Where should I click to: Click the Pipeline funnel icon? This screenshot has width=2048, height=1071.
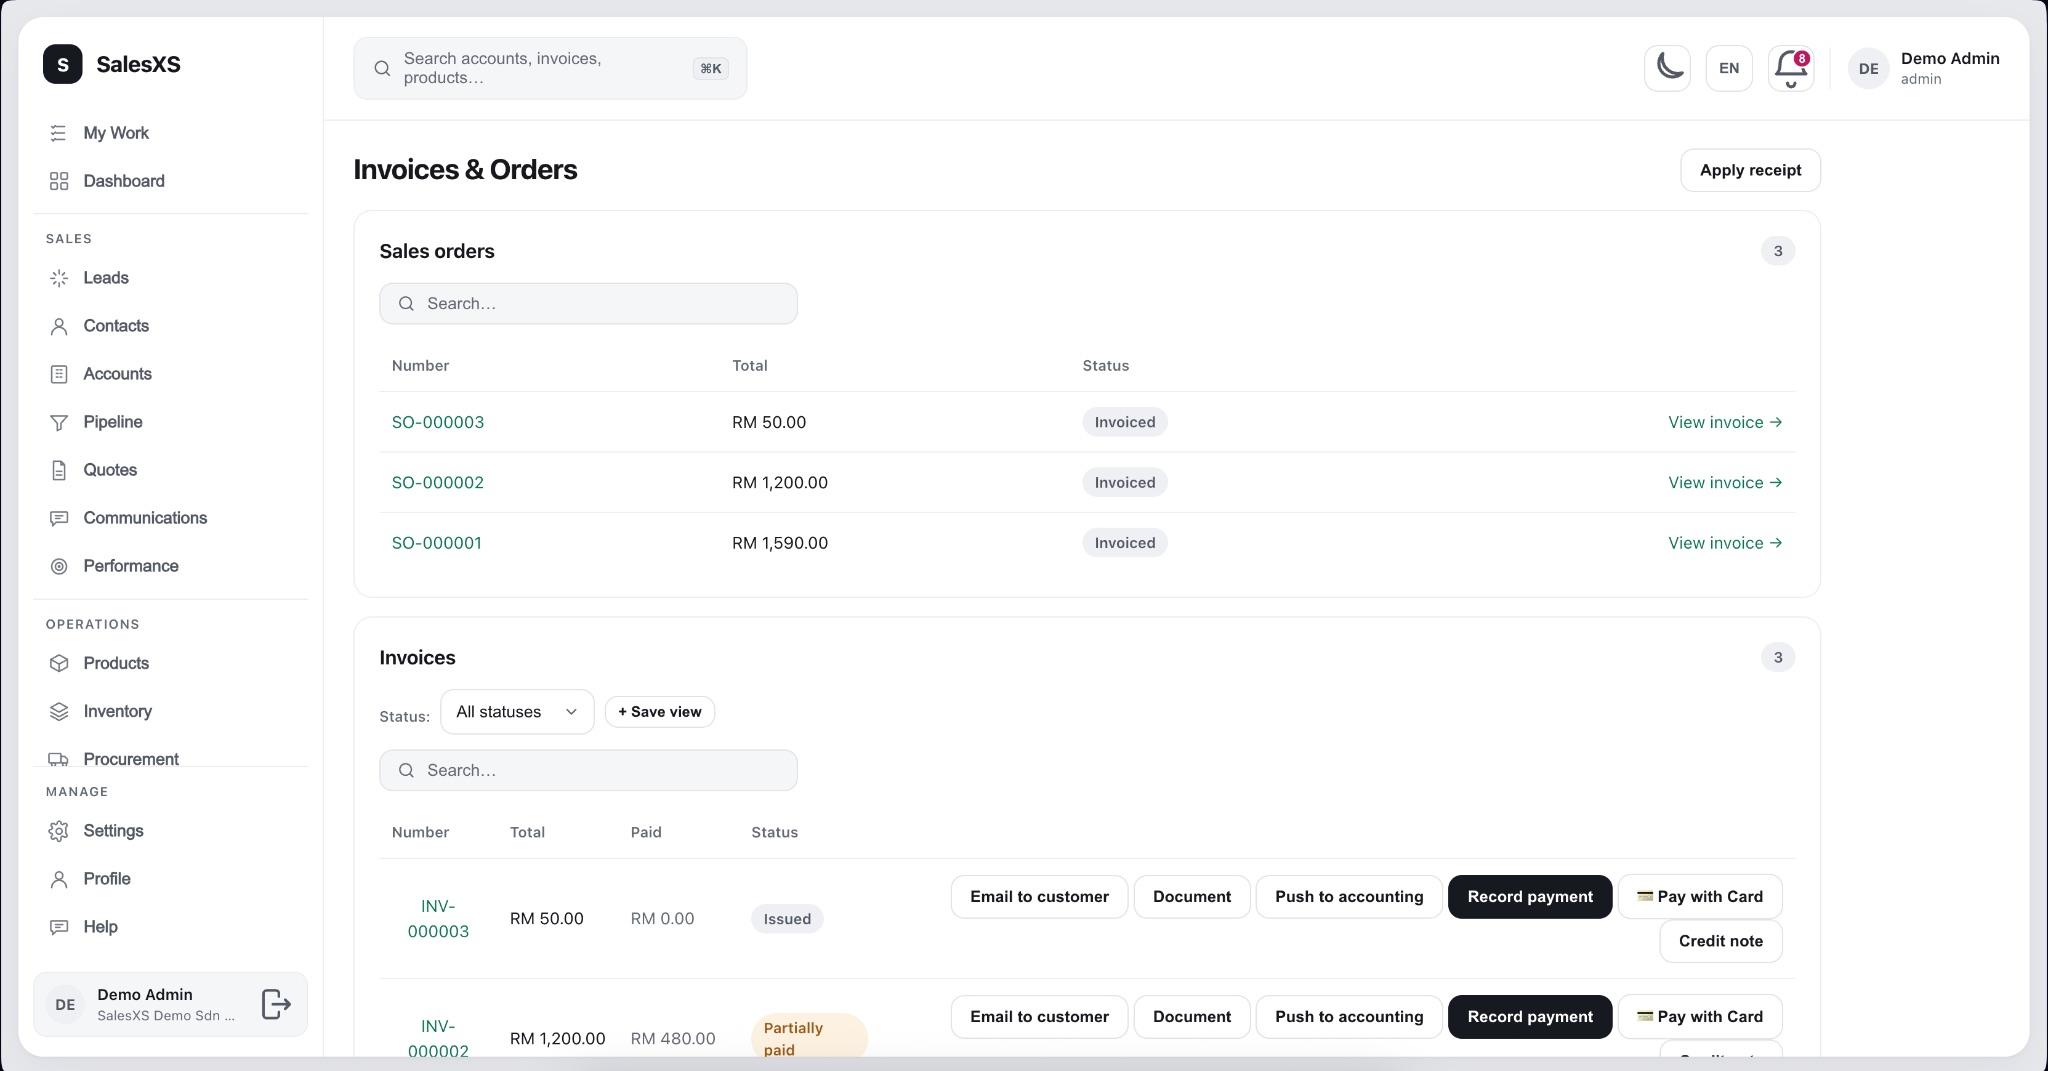pos(59,422)
